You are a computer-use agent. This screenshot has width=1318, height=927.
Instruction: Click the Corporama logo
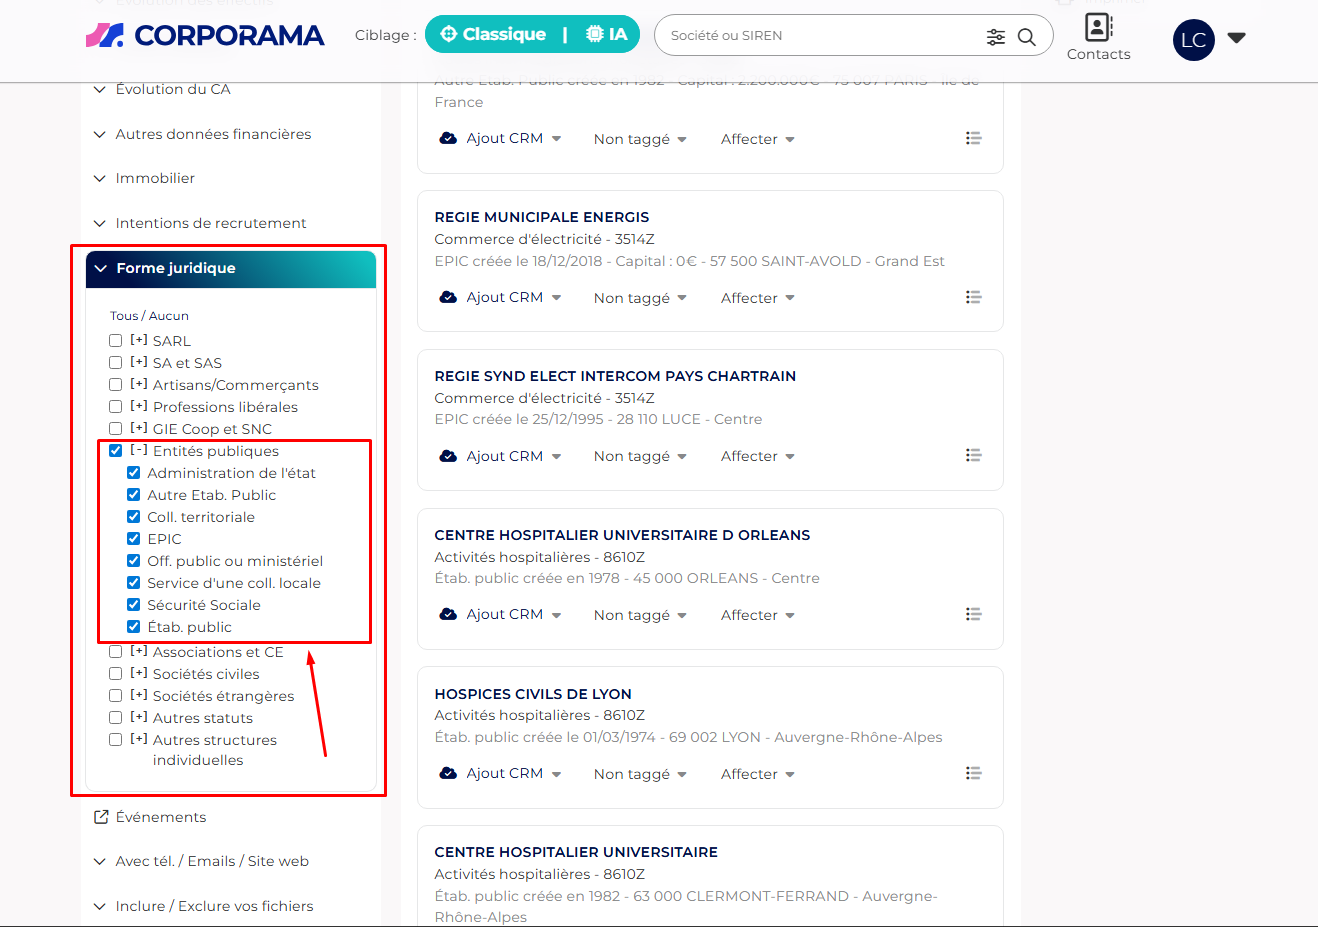(x=205, y=36)
